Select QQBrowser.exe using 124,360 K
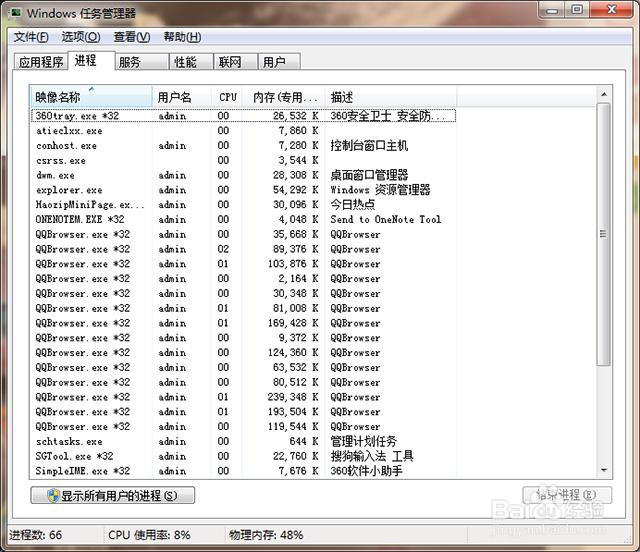Viewport: 640px width, 552px height. tap(244, 352)
